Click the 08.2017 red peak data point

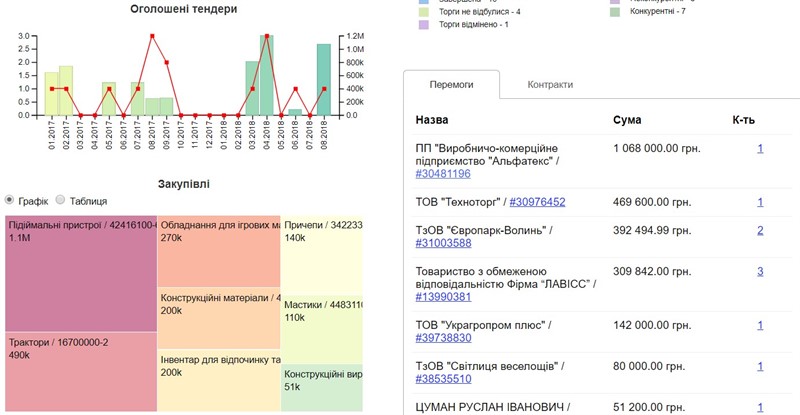[152, 36]
